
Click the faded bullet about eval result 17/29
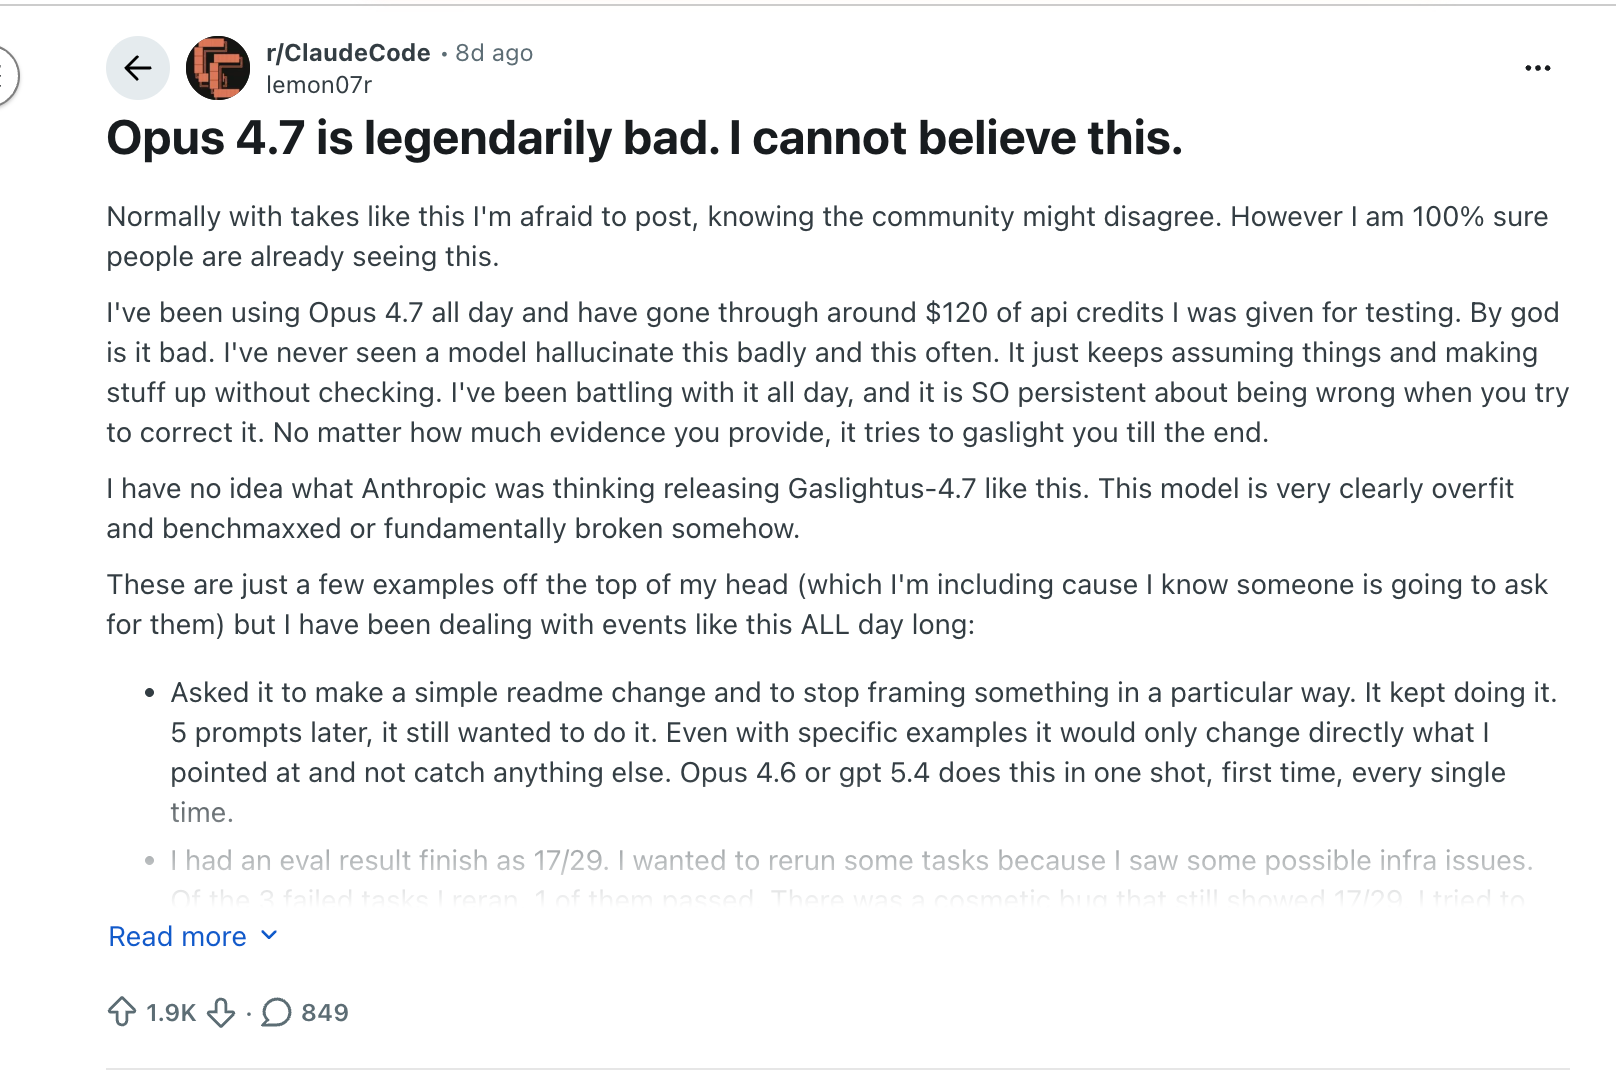851,861
